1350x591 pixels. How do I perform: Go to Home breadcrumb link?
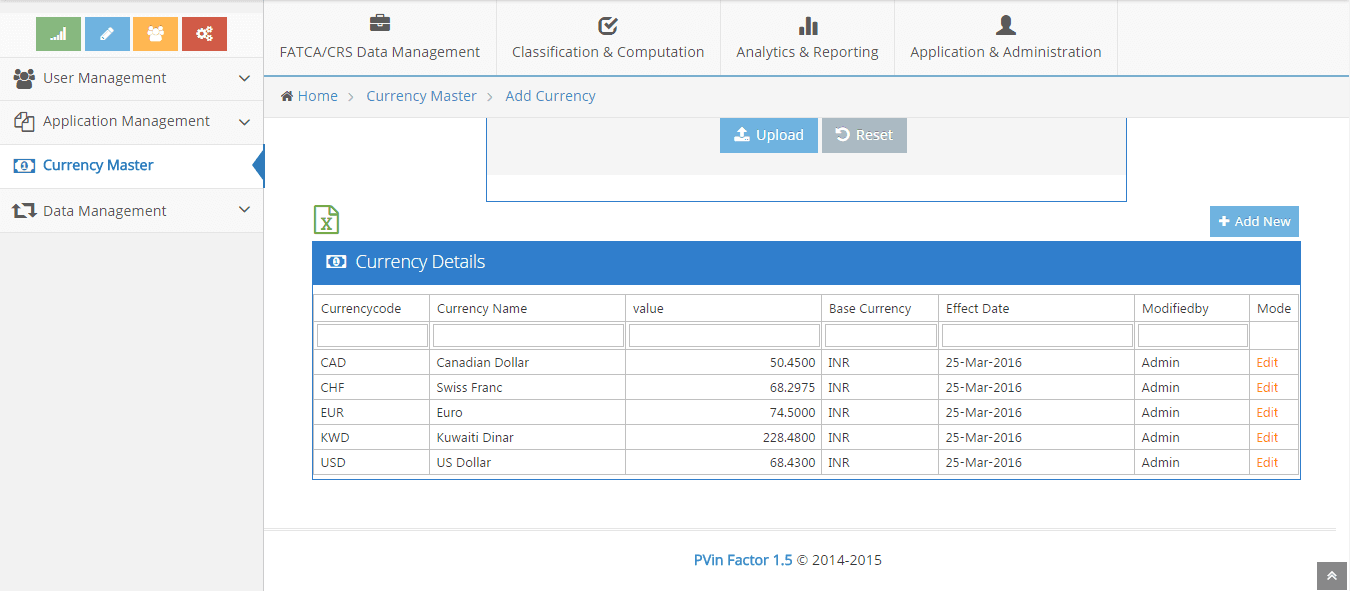click(x=317, y=96)
